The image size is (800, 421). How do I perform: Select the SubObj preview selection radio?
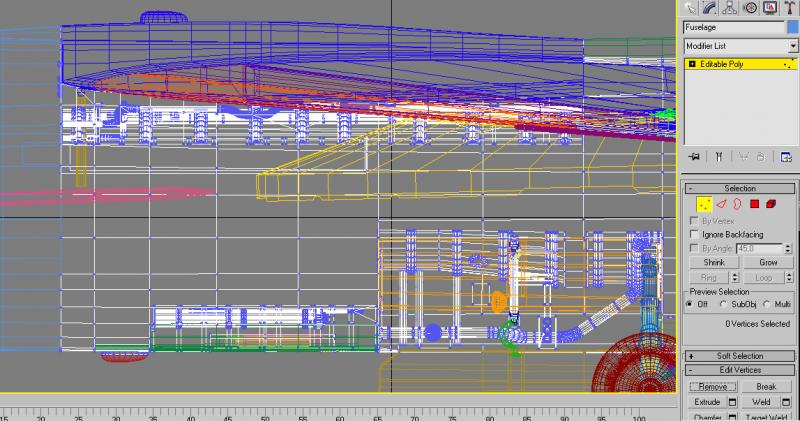(x=724, y=304)
